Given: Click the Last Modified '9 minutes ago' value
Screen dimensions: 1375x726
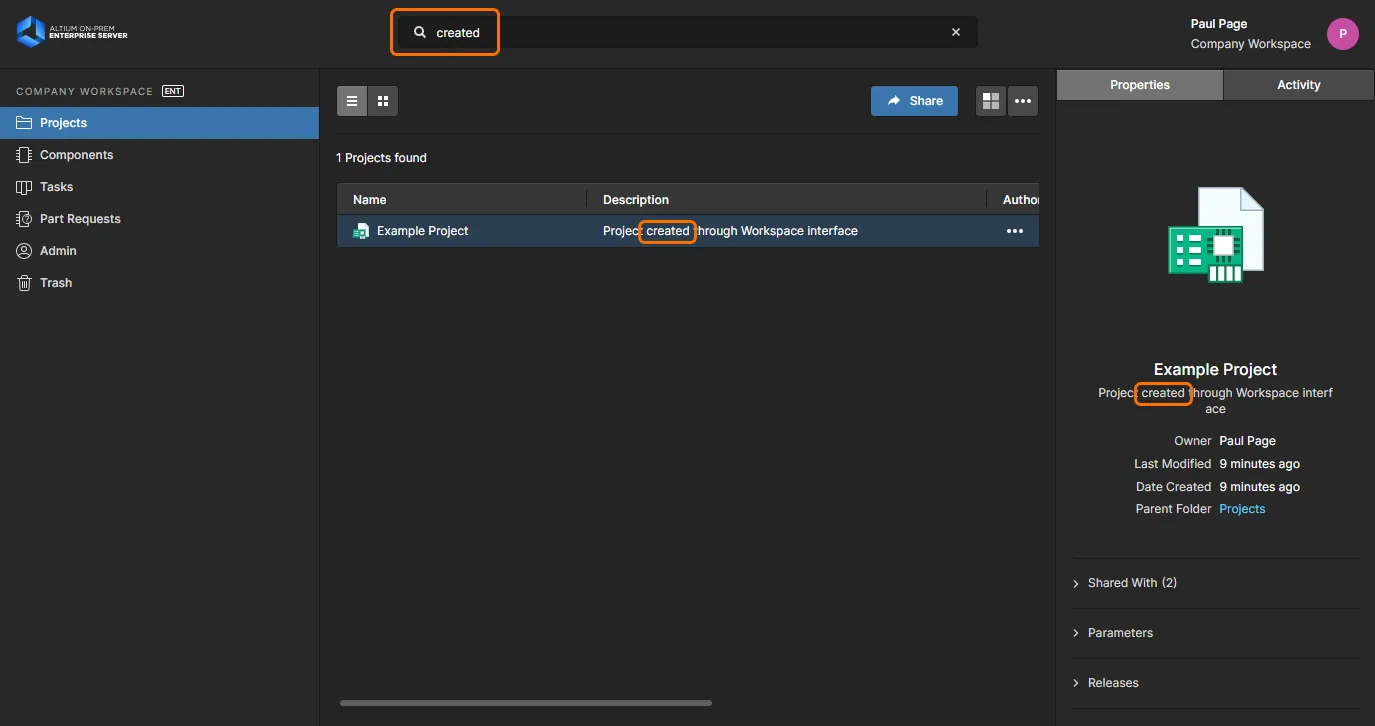Looking at the screenshot, I should [1259, 464].
